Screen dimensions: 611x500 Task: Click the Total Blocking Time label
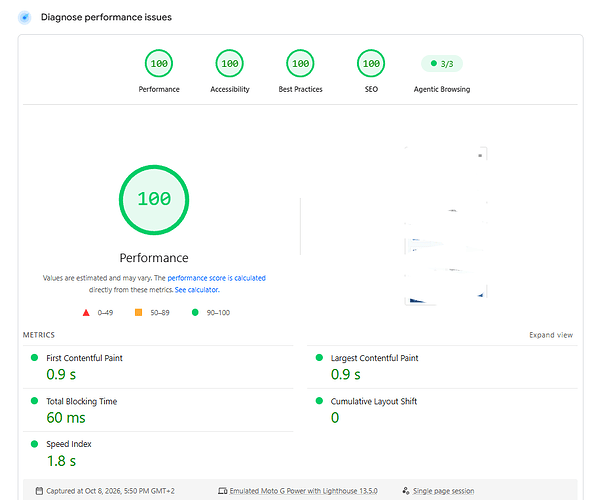[x=81, y=401]
